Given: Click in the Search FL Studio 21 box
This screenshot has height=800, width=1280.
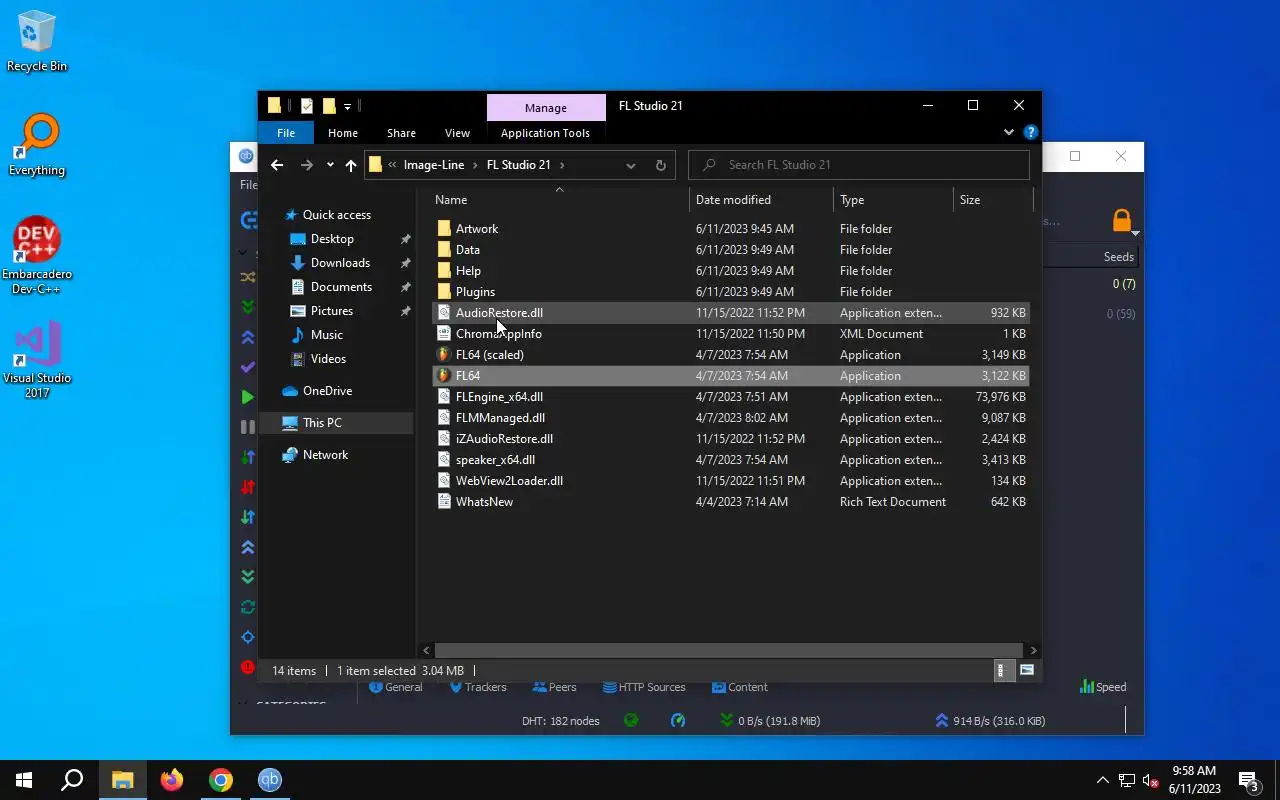Looking at the screenshot, I should click(x=859, y=165).
